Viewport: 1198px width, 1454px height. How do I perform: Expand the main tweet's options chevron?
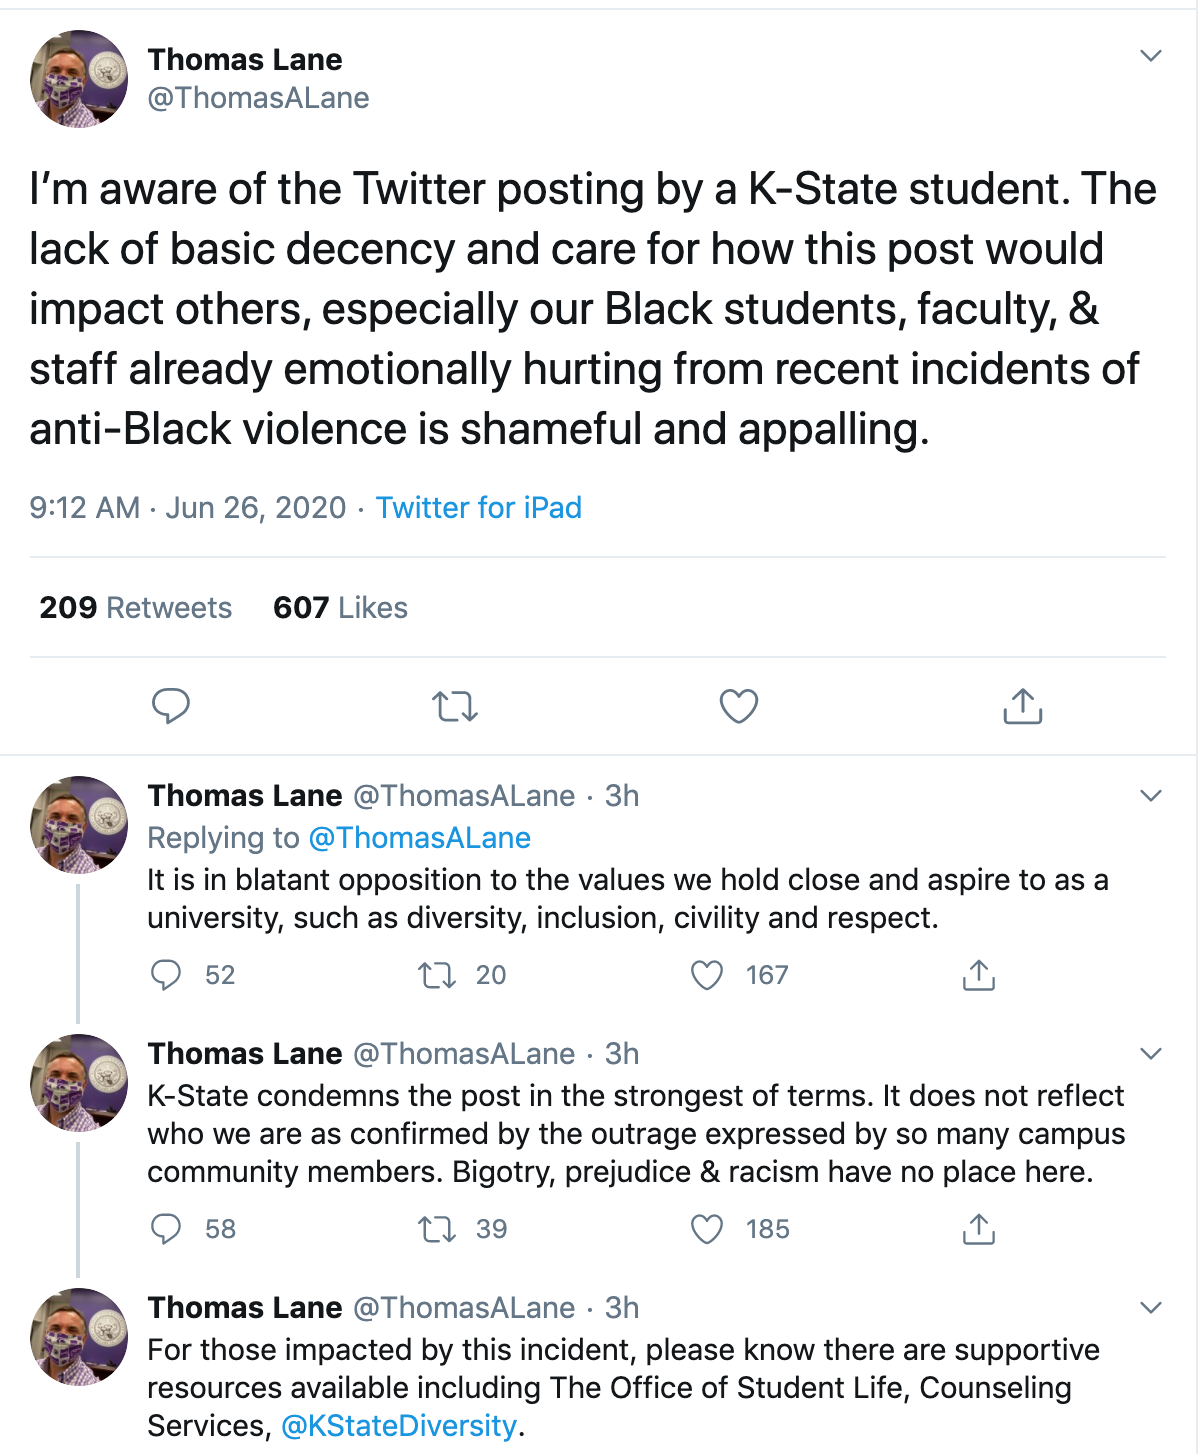1151,56
